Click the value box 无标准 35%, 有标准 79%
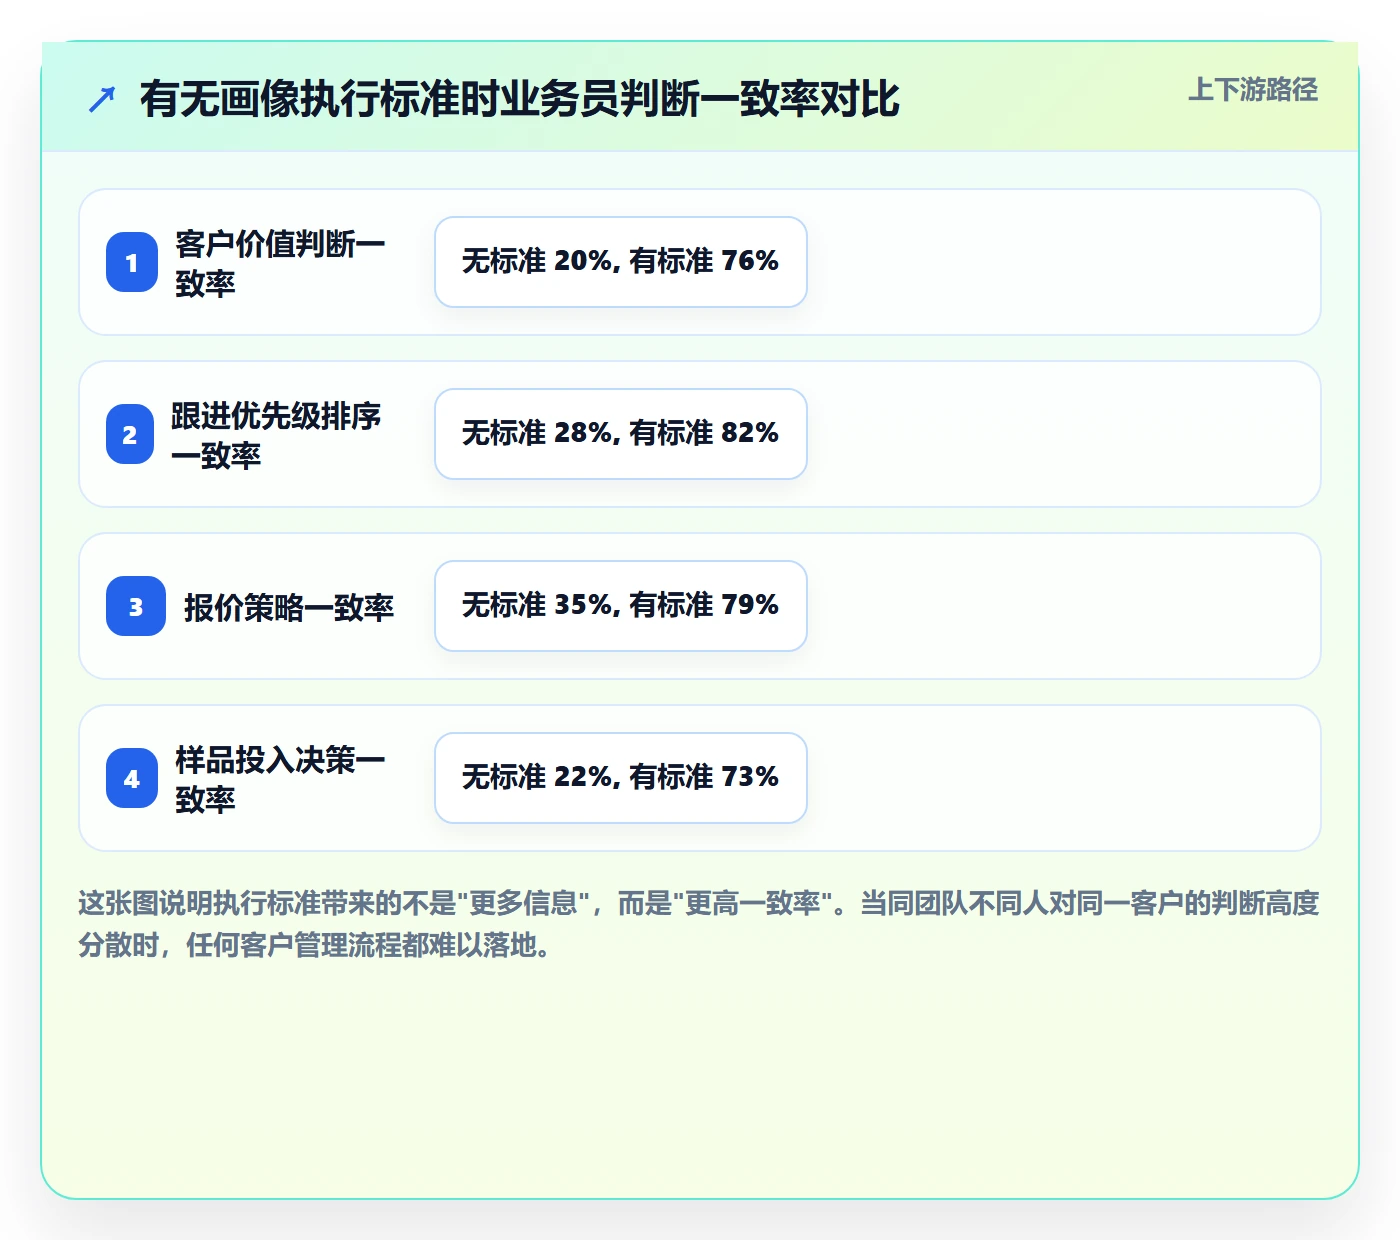The image size is (1400, 1240). point(621,606)
